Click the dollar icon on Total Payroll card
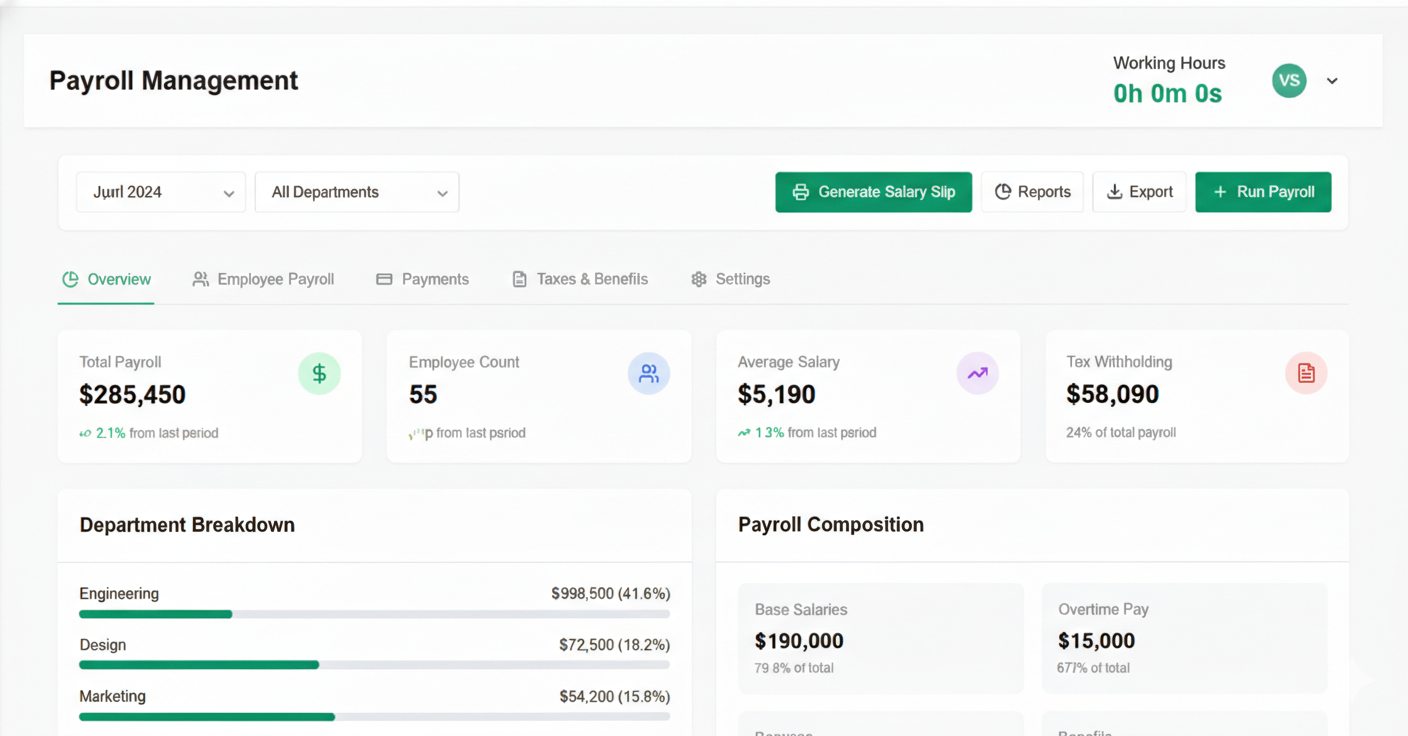This screenshot has width=1408, height=736. [x=319, y=373]
